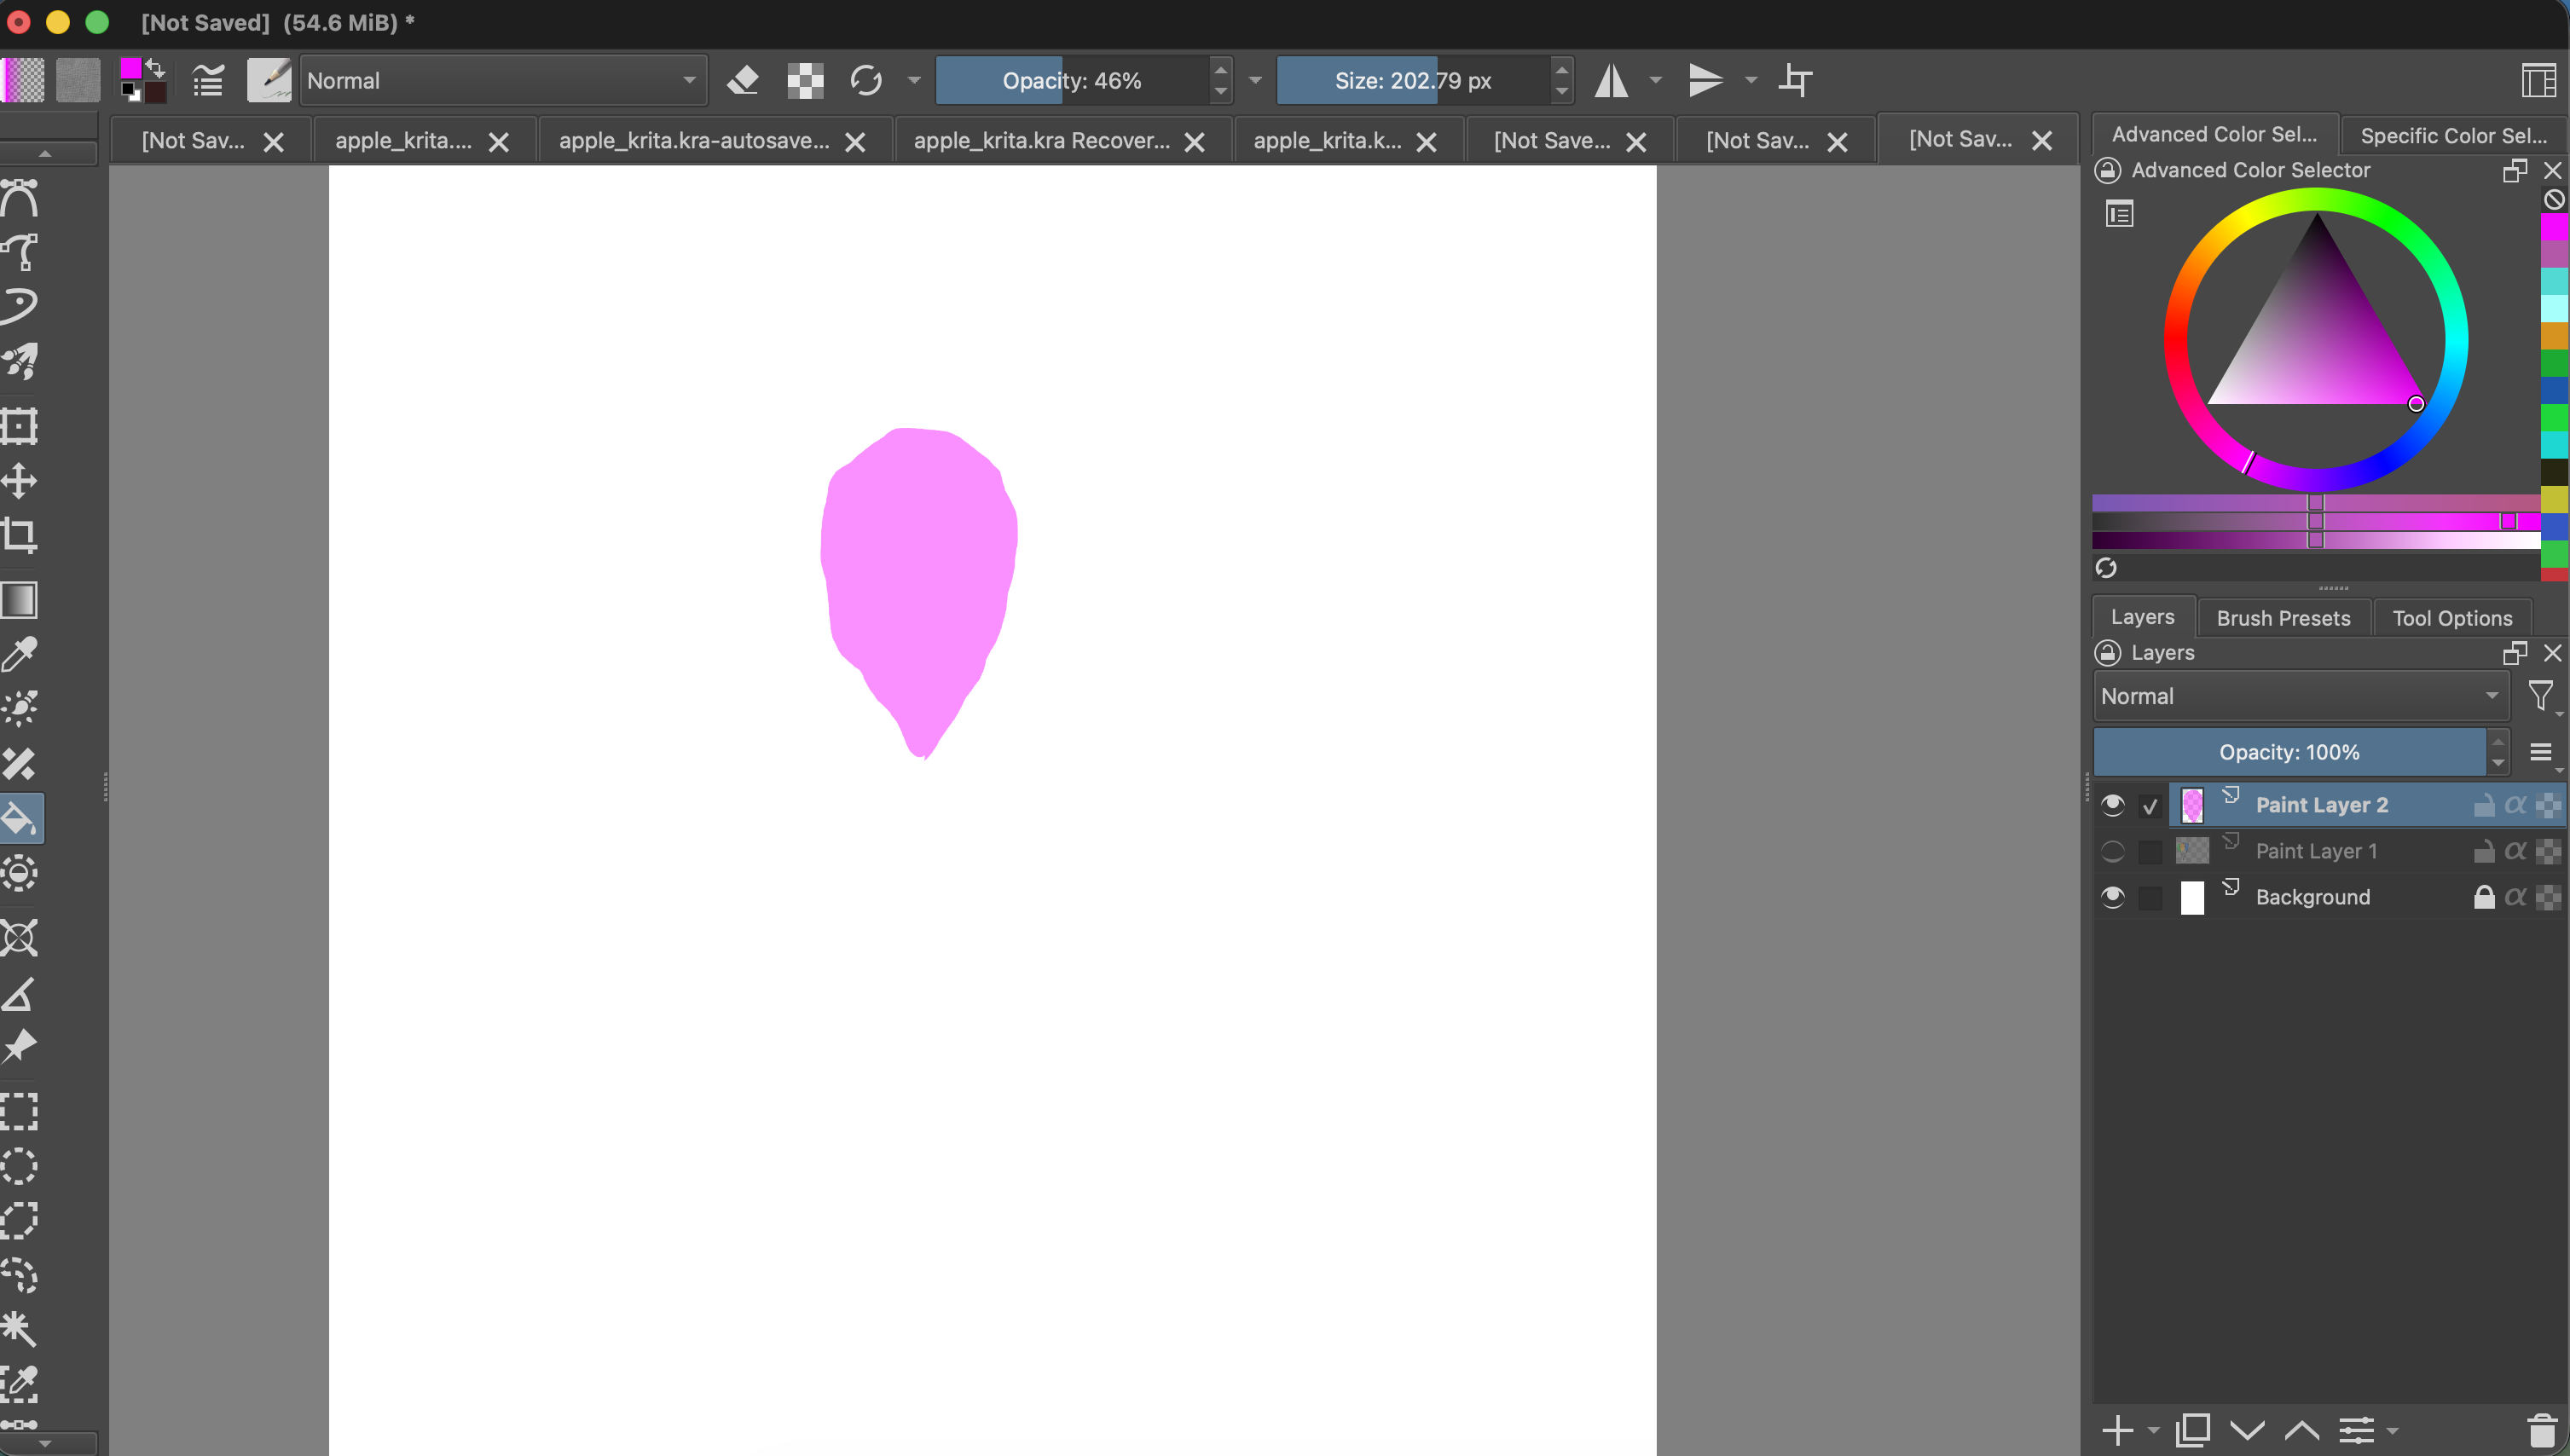Viewport: 2570px width, 1456px height.
Task: Open the brush blending mode Normal dropdown
Action: (x=503, y=80)
